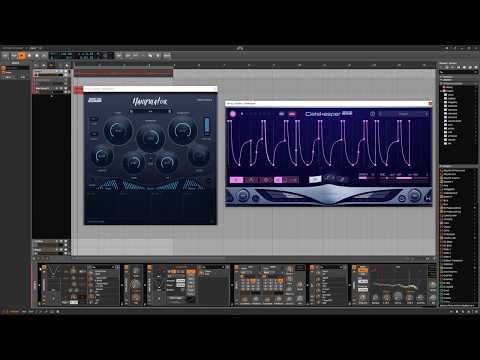Click the Manipulator logo title
Viewport: 480px width, 360px height.
[x=150, y=101]
